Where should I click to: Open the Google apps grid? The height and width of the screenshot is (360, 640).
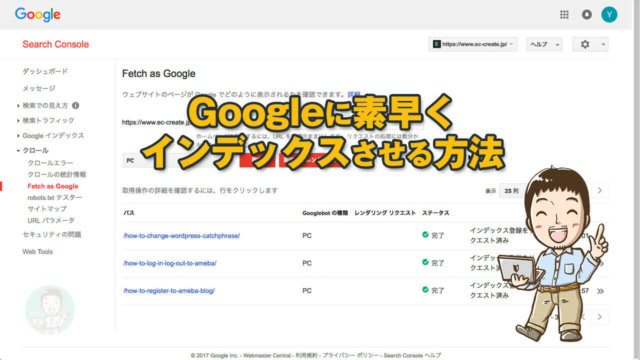564,15
